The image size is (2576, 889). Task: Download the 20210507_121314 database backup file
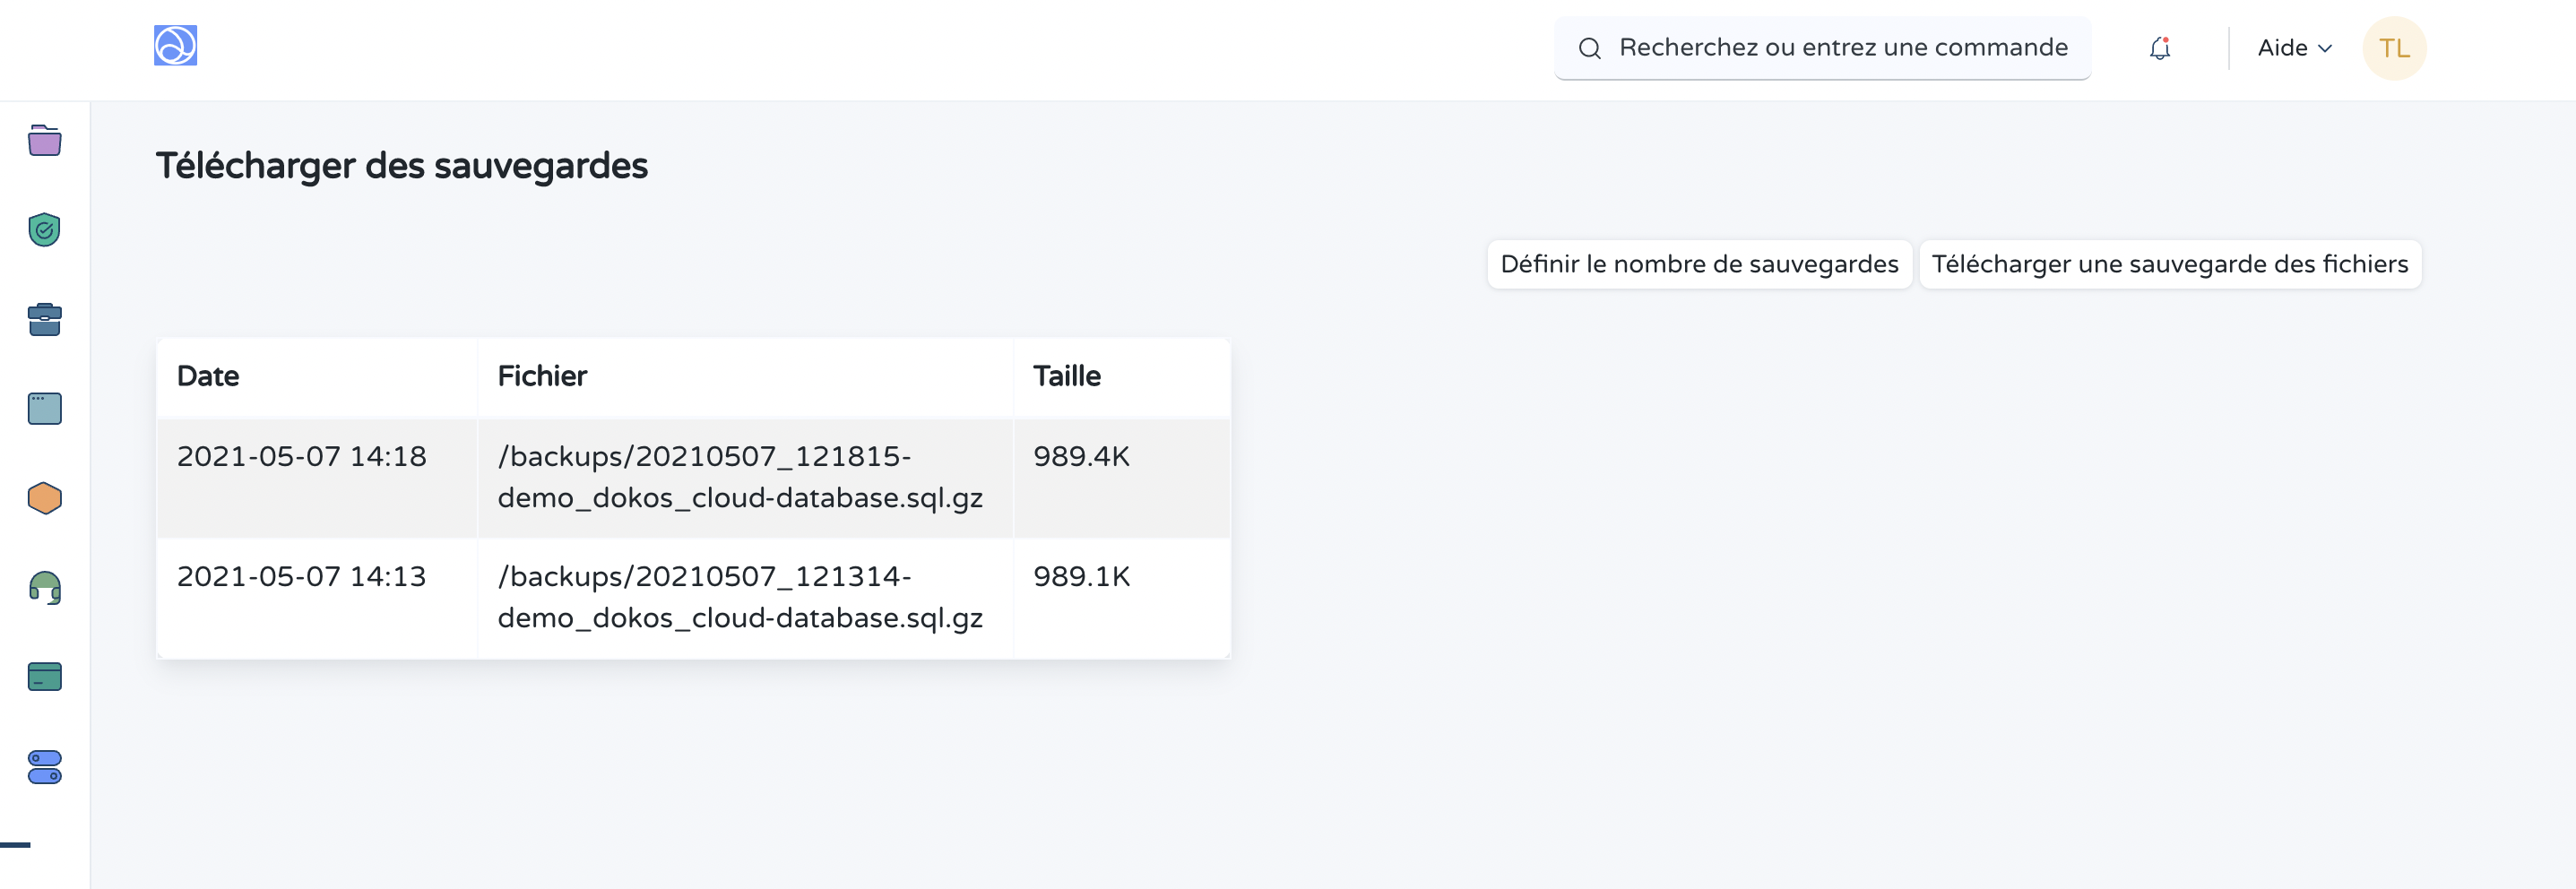739,597
